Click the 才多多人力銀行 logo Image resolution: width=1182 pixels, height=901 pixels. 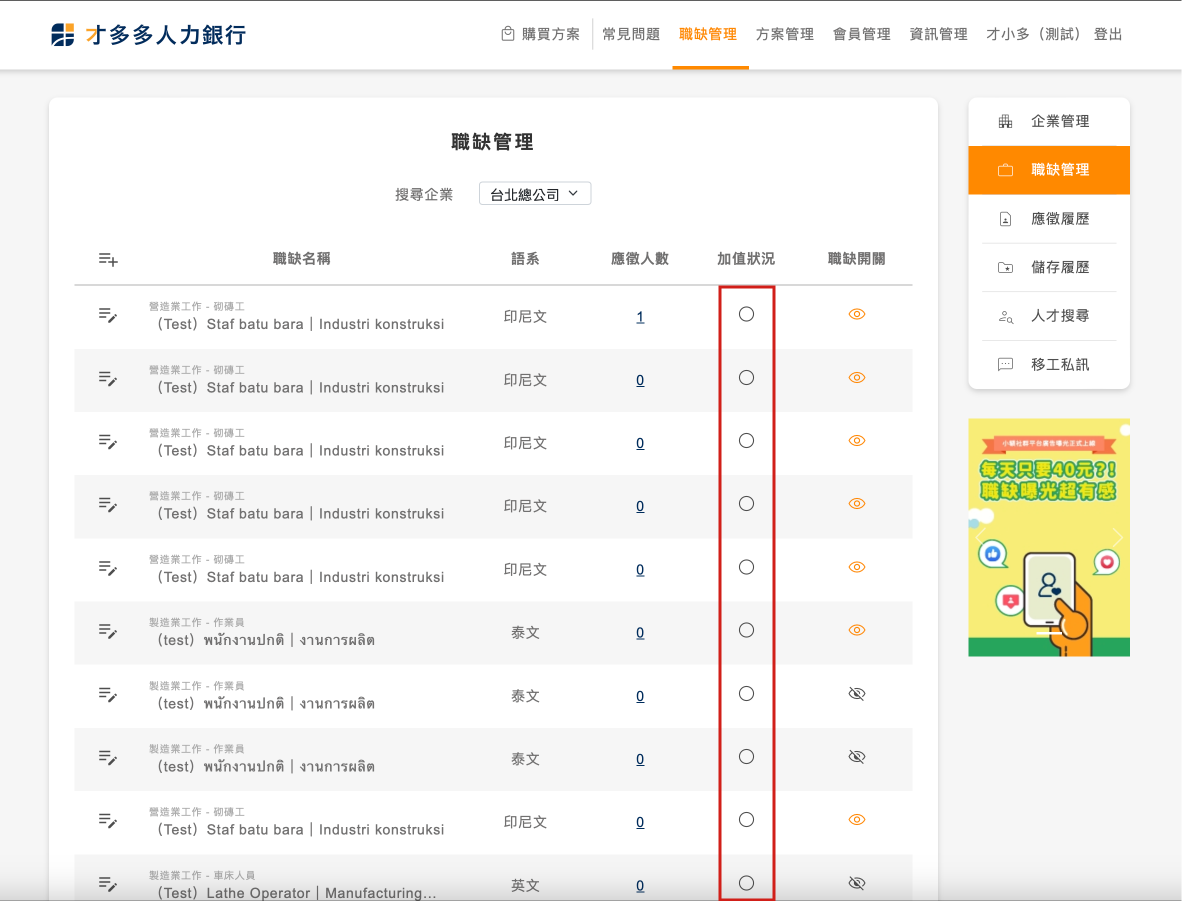coord(148,35)
